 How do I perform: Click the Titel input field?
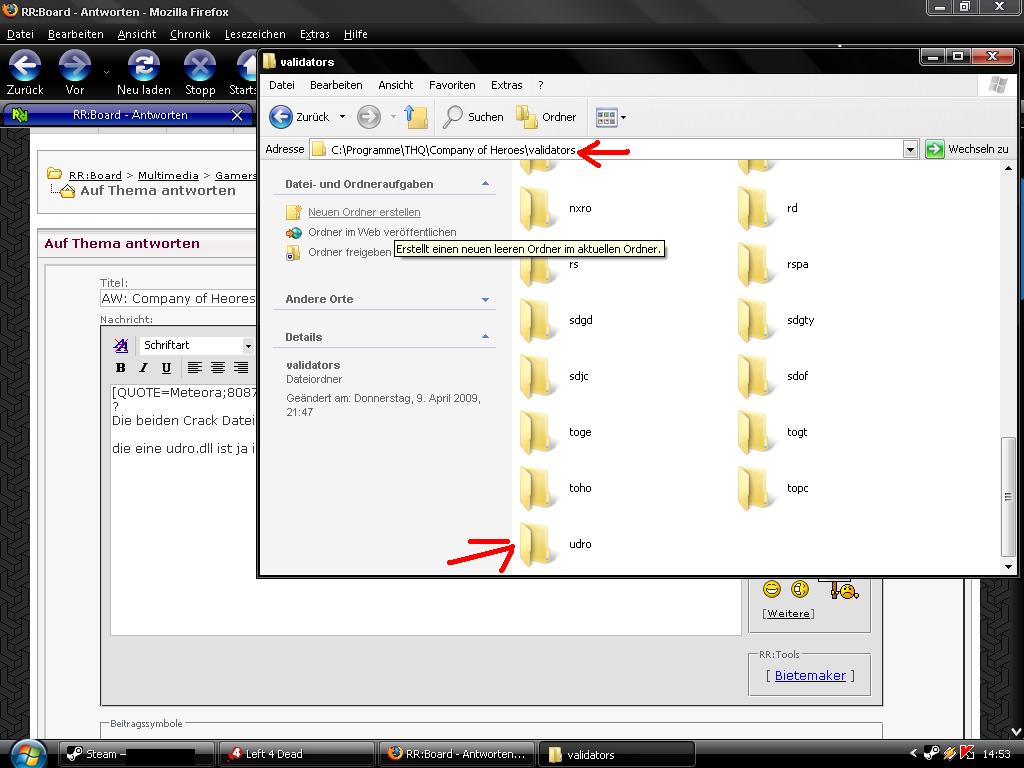pos(178,299)
